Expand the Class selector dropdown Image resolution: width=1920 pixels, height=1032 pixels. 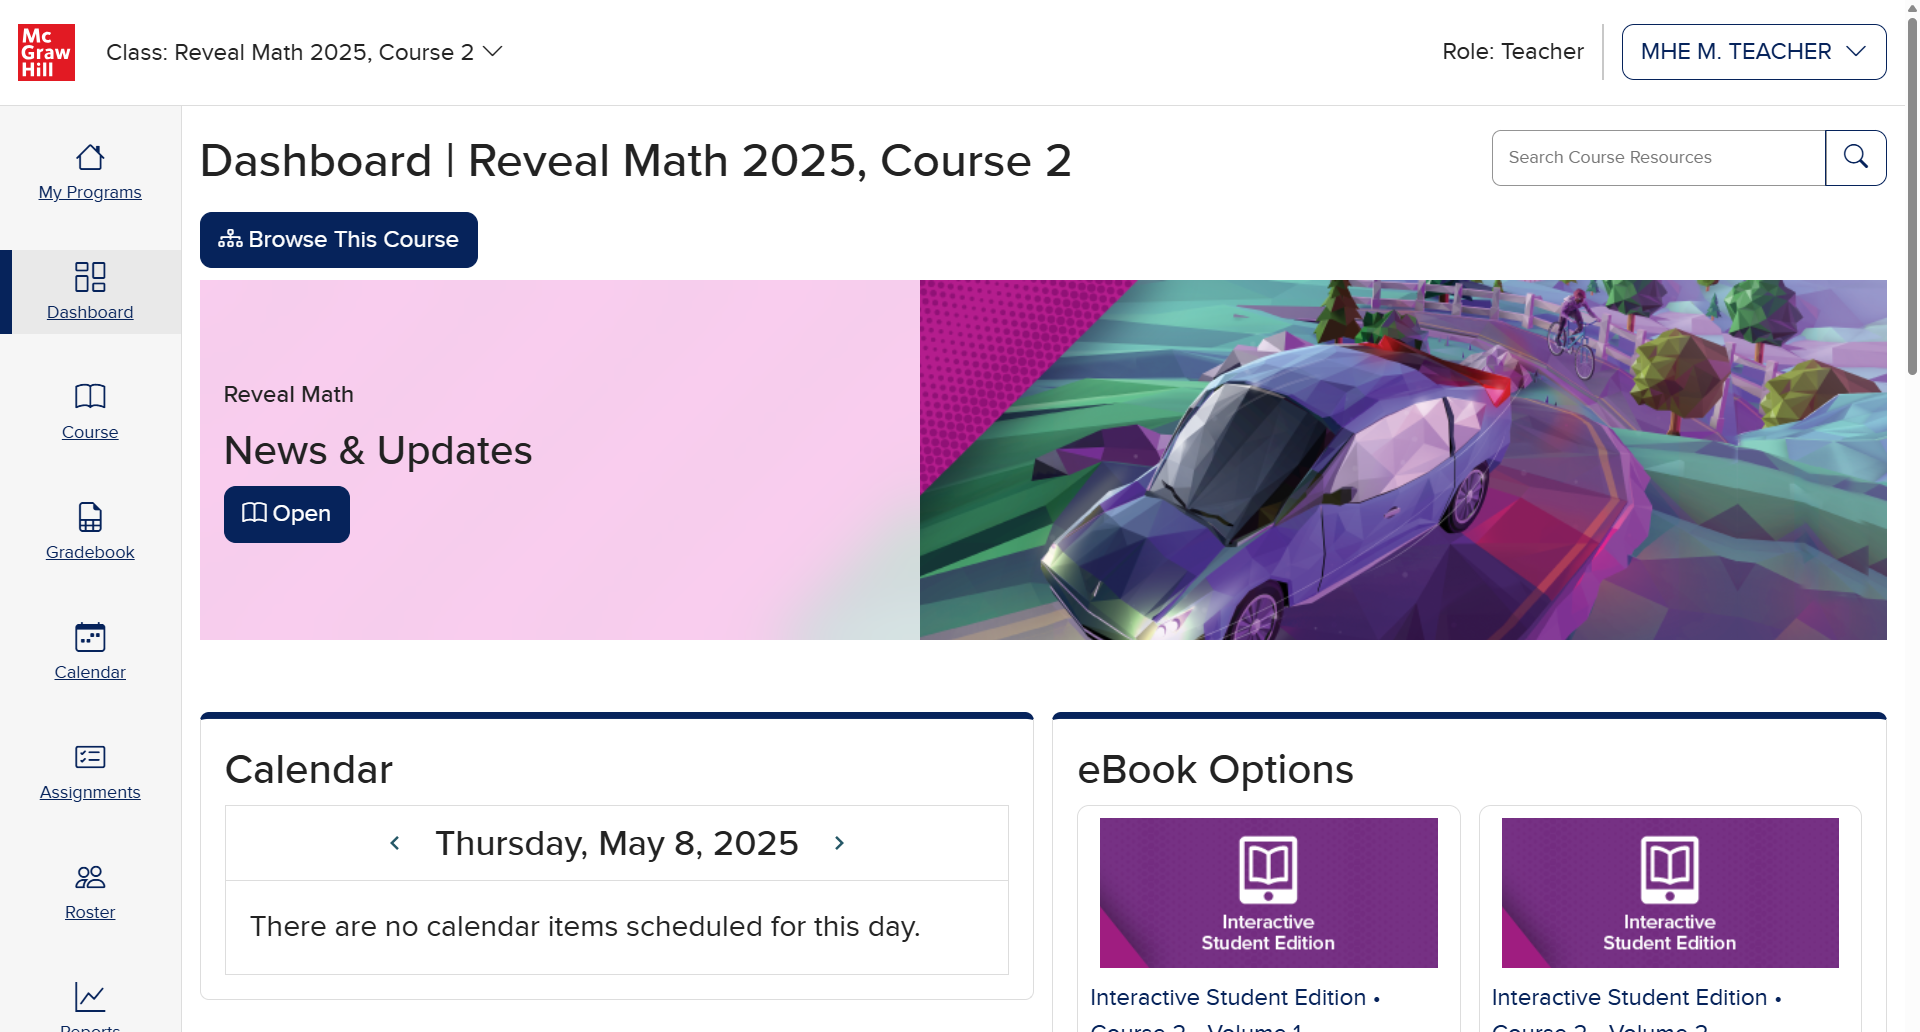(304, 52)
